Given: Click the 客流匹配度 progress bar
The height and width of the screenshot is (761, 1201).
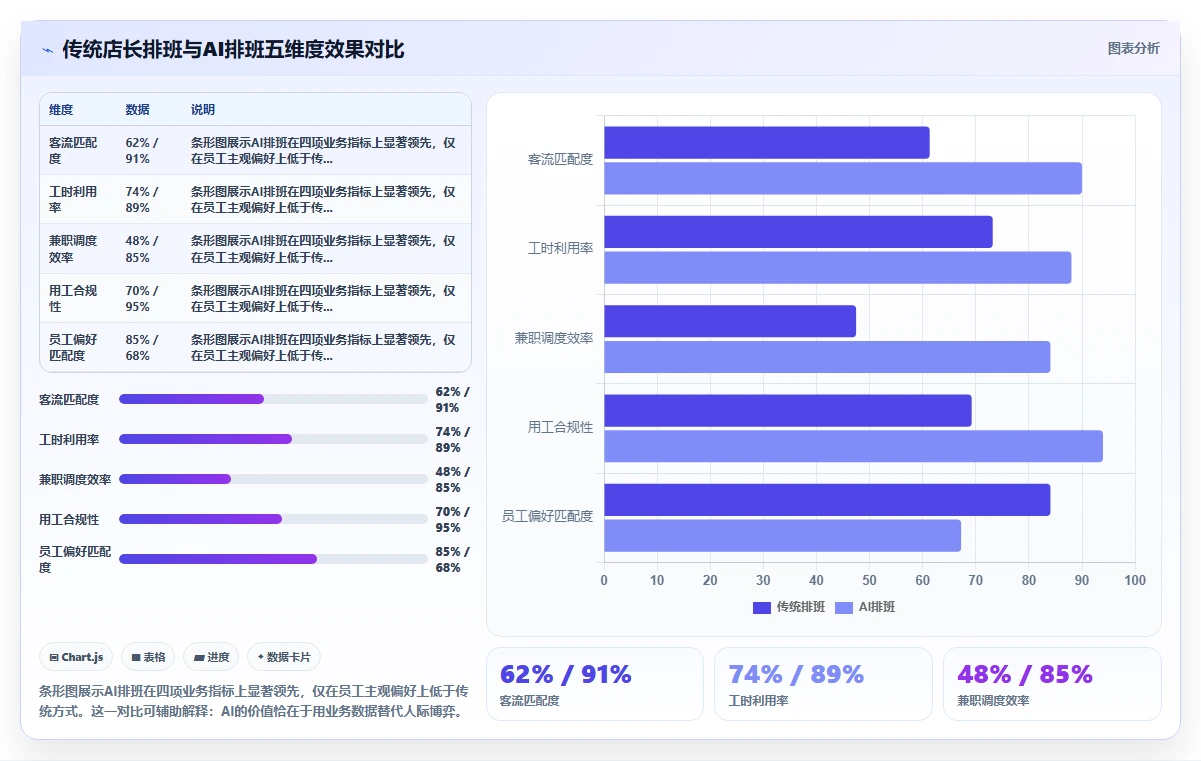Looking at the screenshot, I should coord(273,399).
